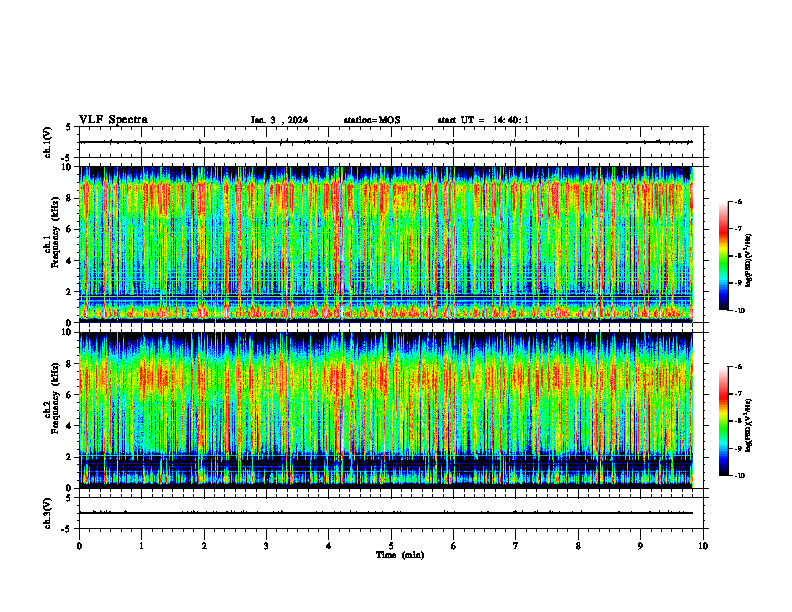
Task: Click the "10" frequency tick of the ch.2 spectrogram
Action: [x=66, y=332]
